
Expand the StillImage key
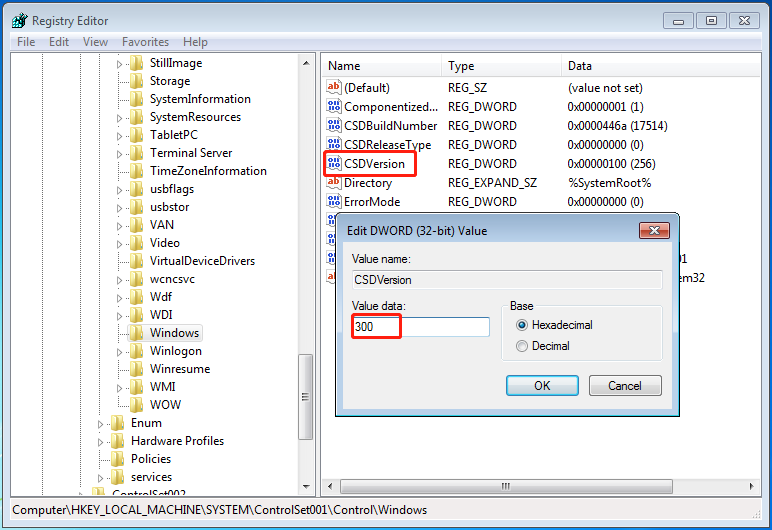pyautogui.click(x=119, y=64)
